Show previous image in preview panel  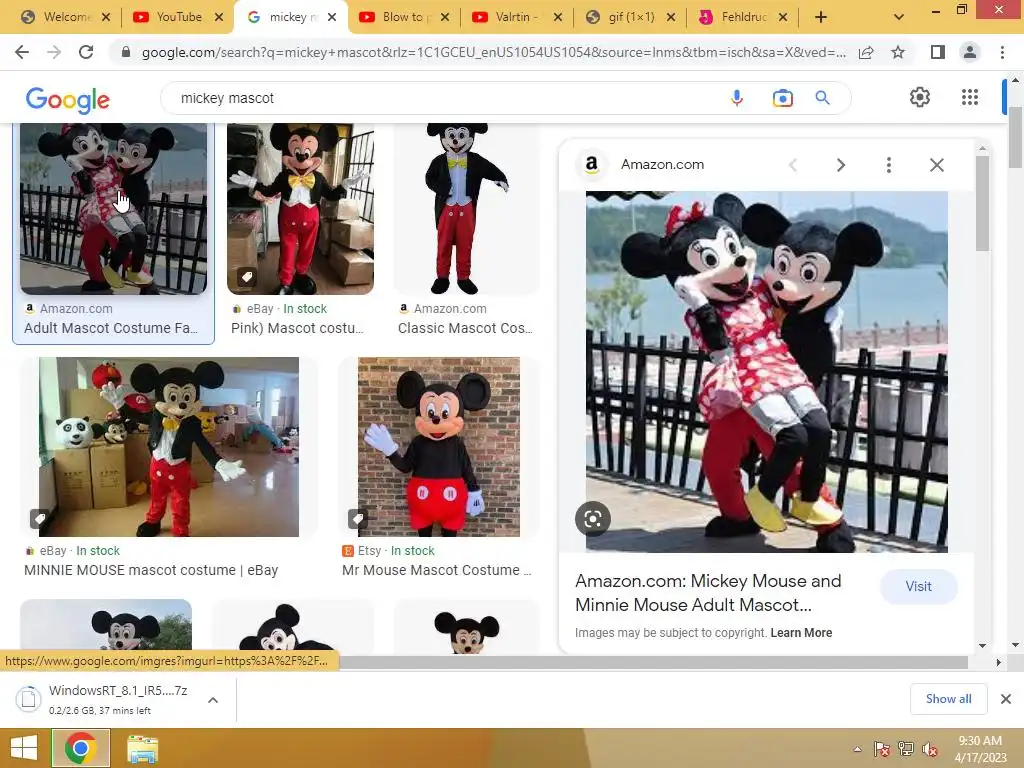(x=793, y=165)
